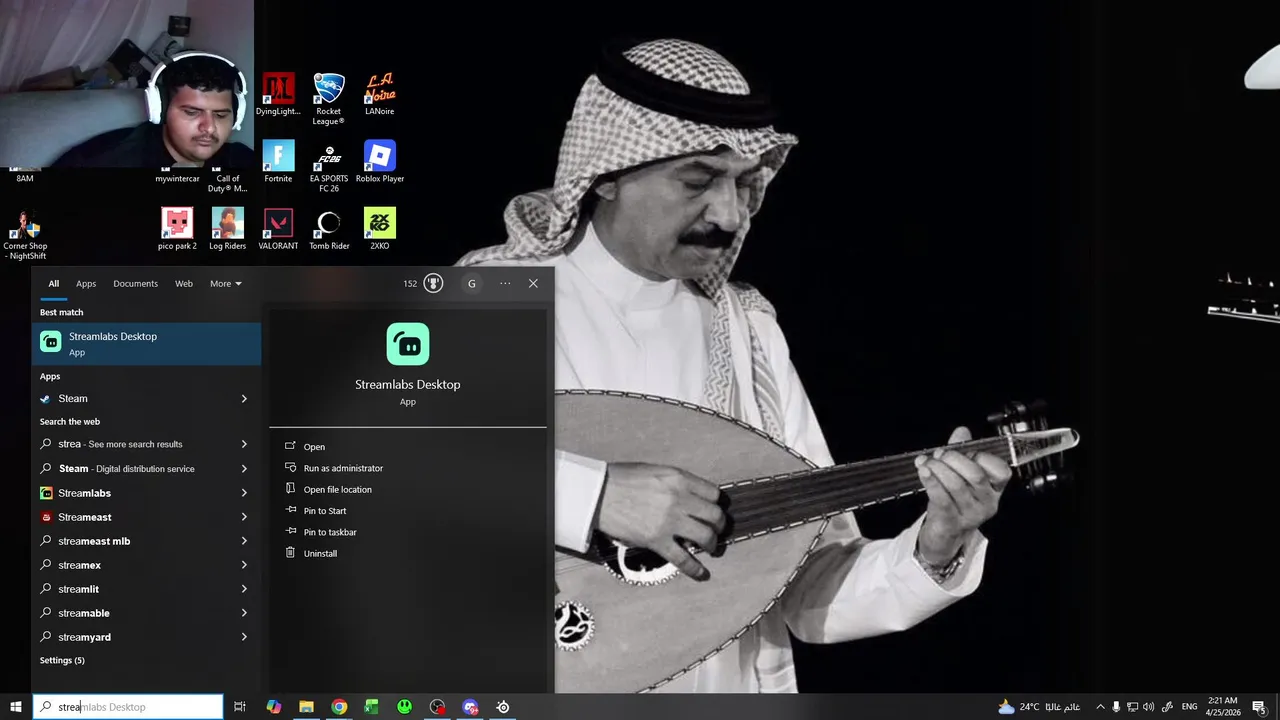The width and height of the screenshot is (1280, 720).
Task: Open File Explorer from the taskbar
Action: point(307,707)
